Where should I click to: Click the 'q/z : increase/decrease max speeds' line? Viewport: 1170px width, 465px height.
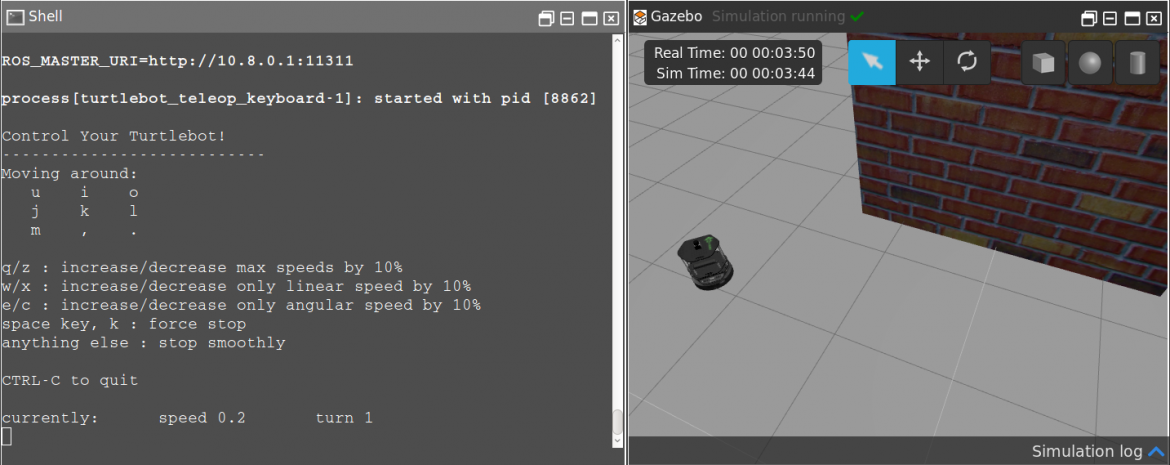pyautogui.click(x=202, y=268)
